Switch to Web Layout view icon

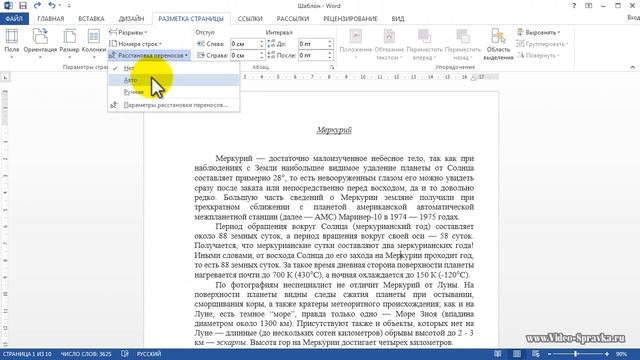pyautogui.click(x=536, y=354)
